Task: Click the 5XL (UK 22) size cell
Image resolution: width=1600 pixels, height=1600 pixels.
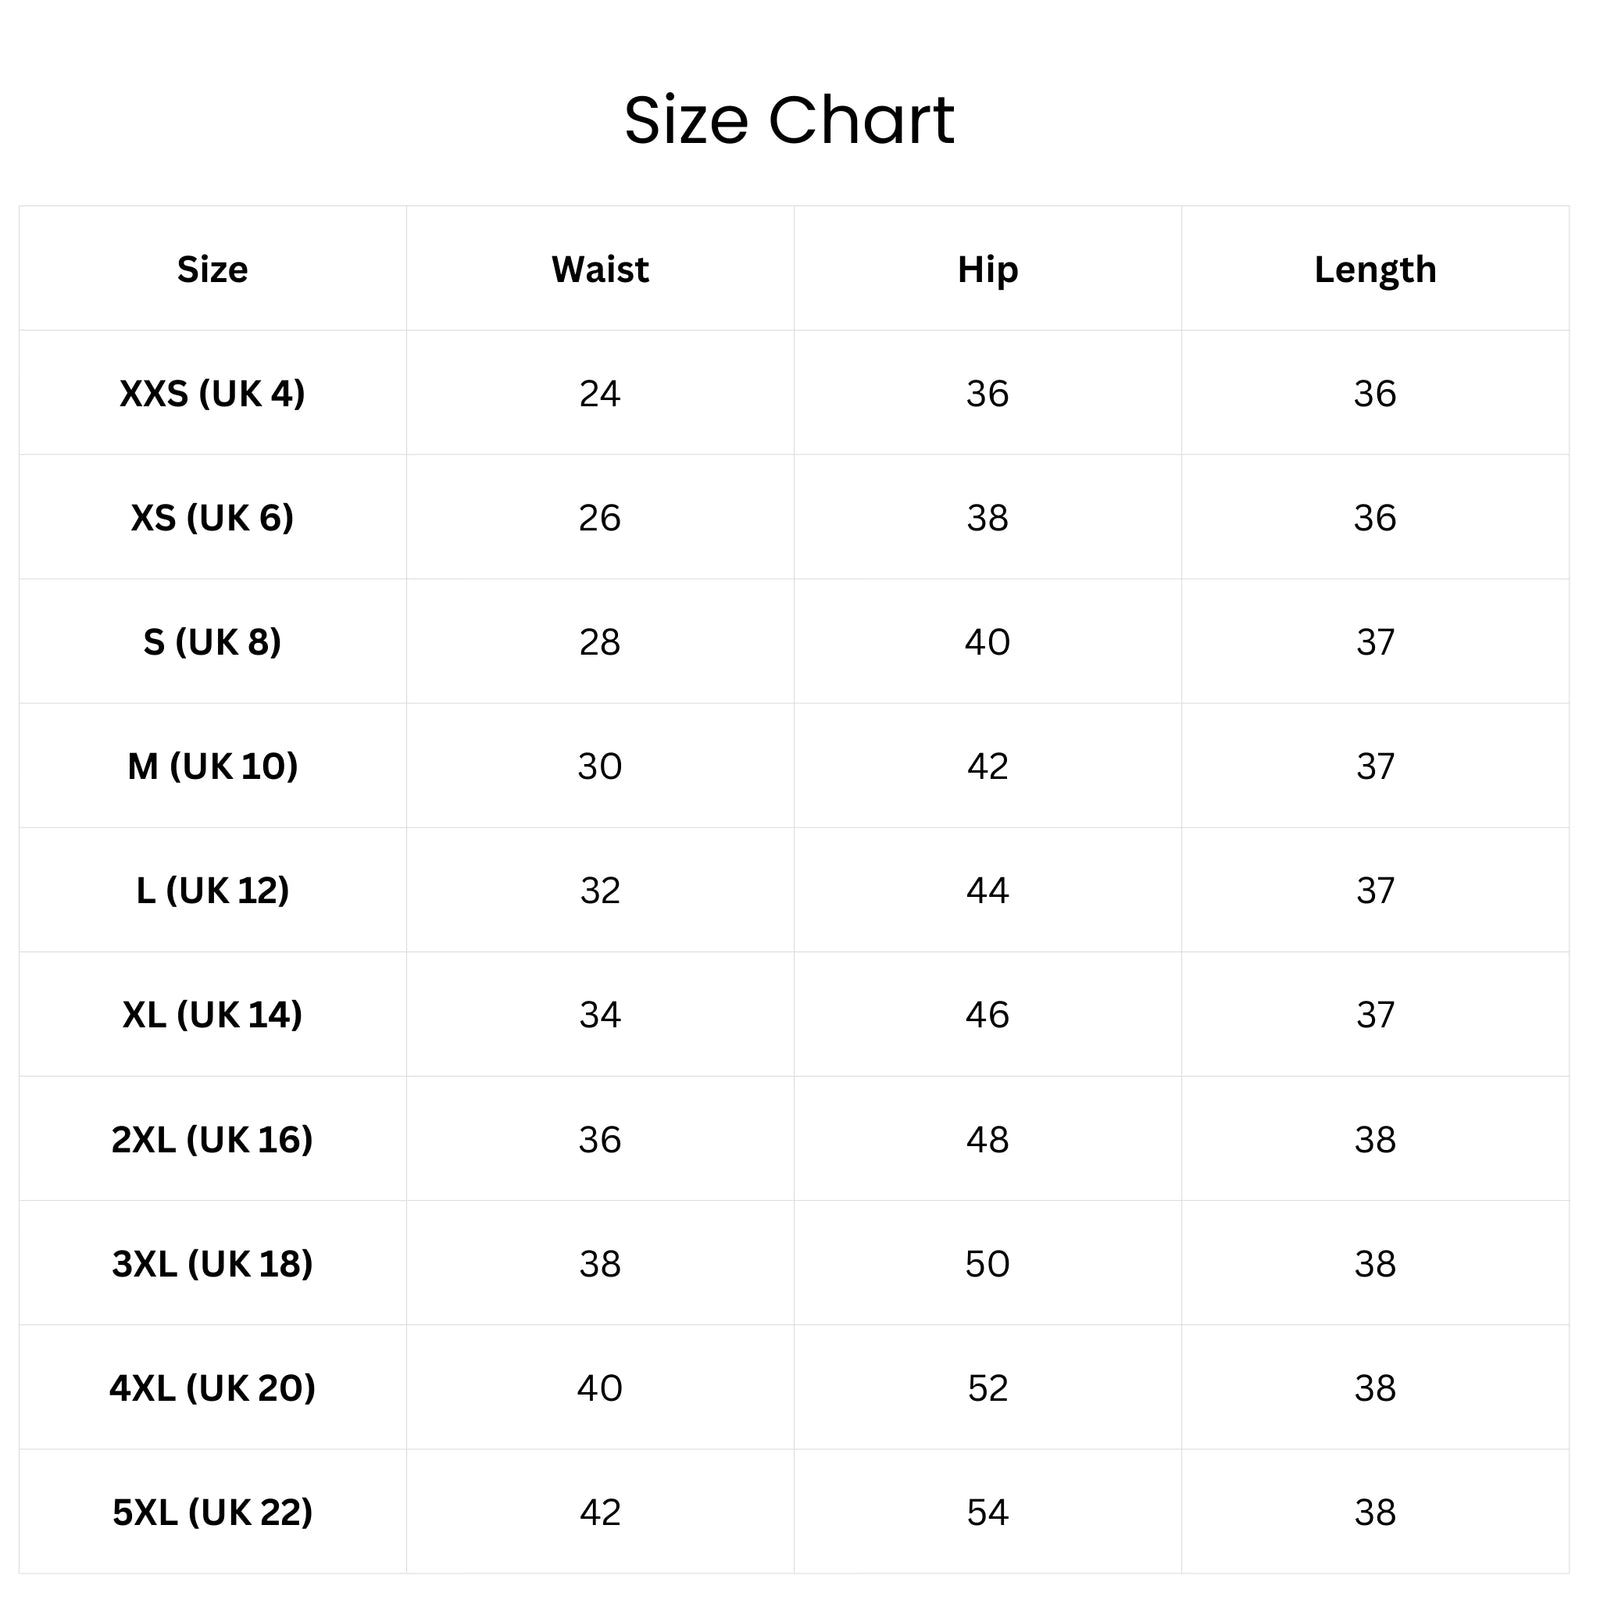Action: tap(212, 1512)
